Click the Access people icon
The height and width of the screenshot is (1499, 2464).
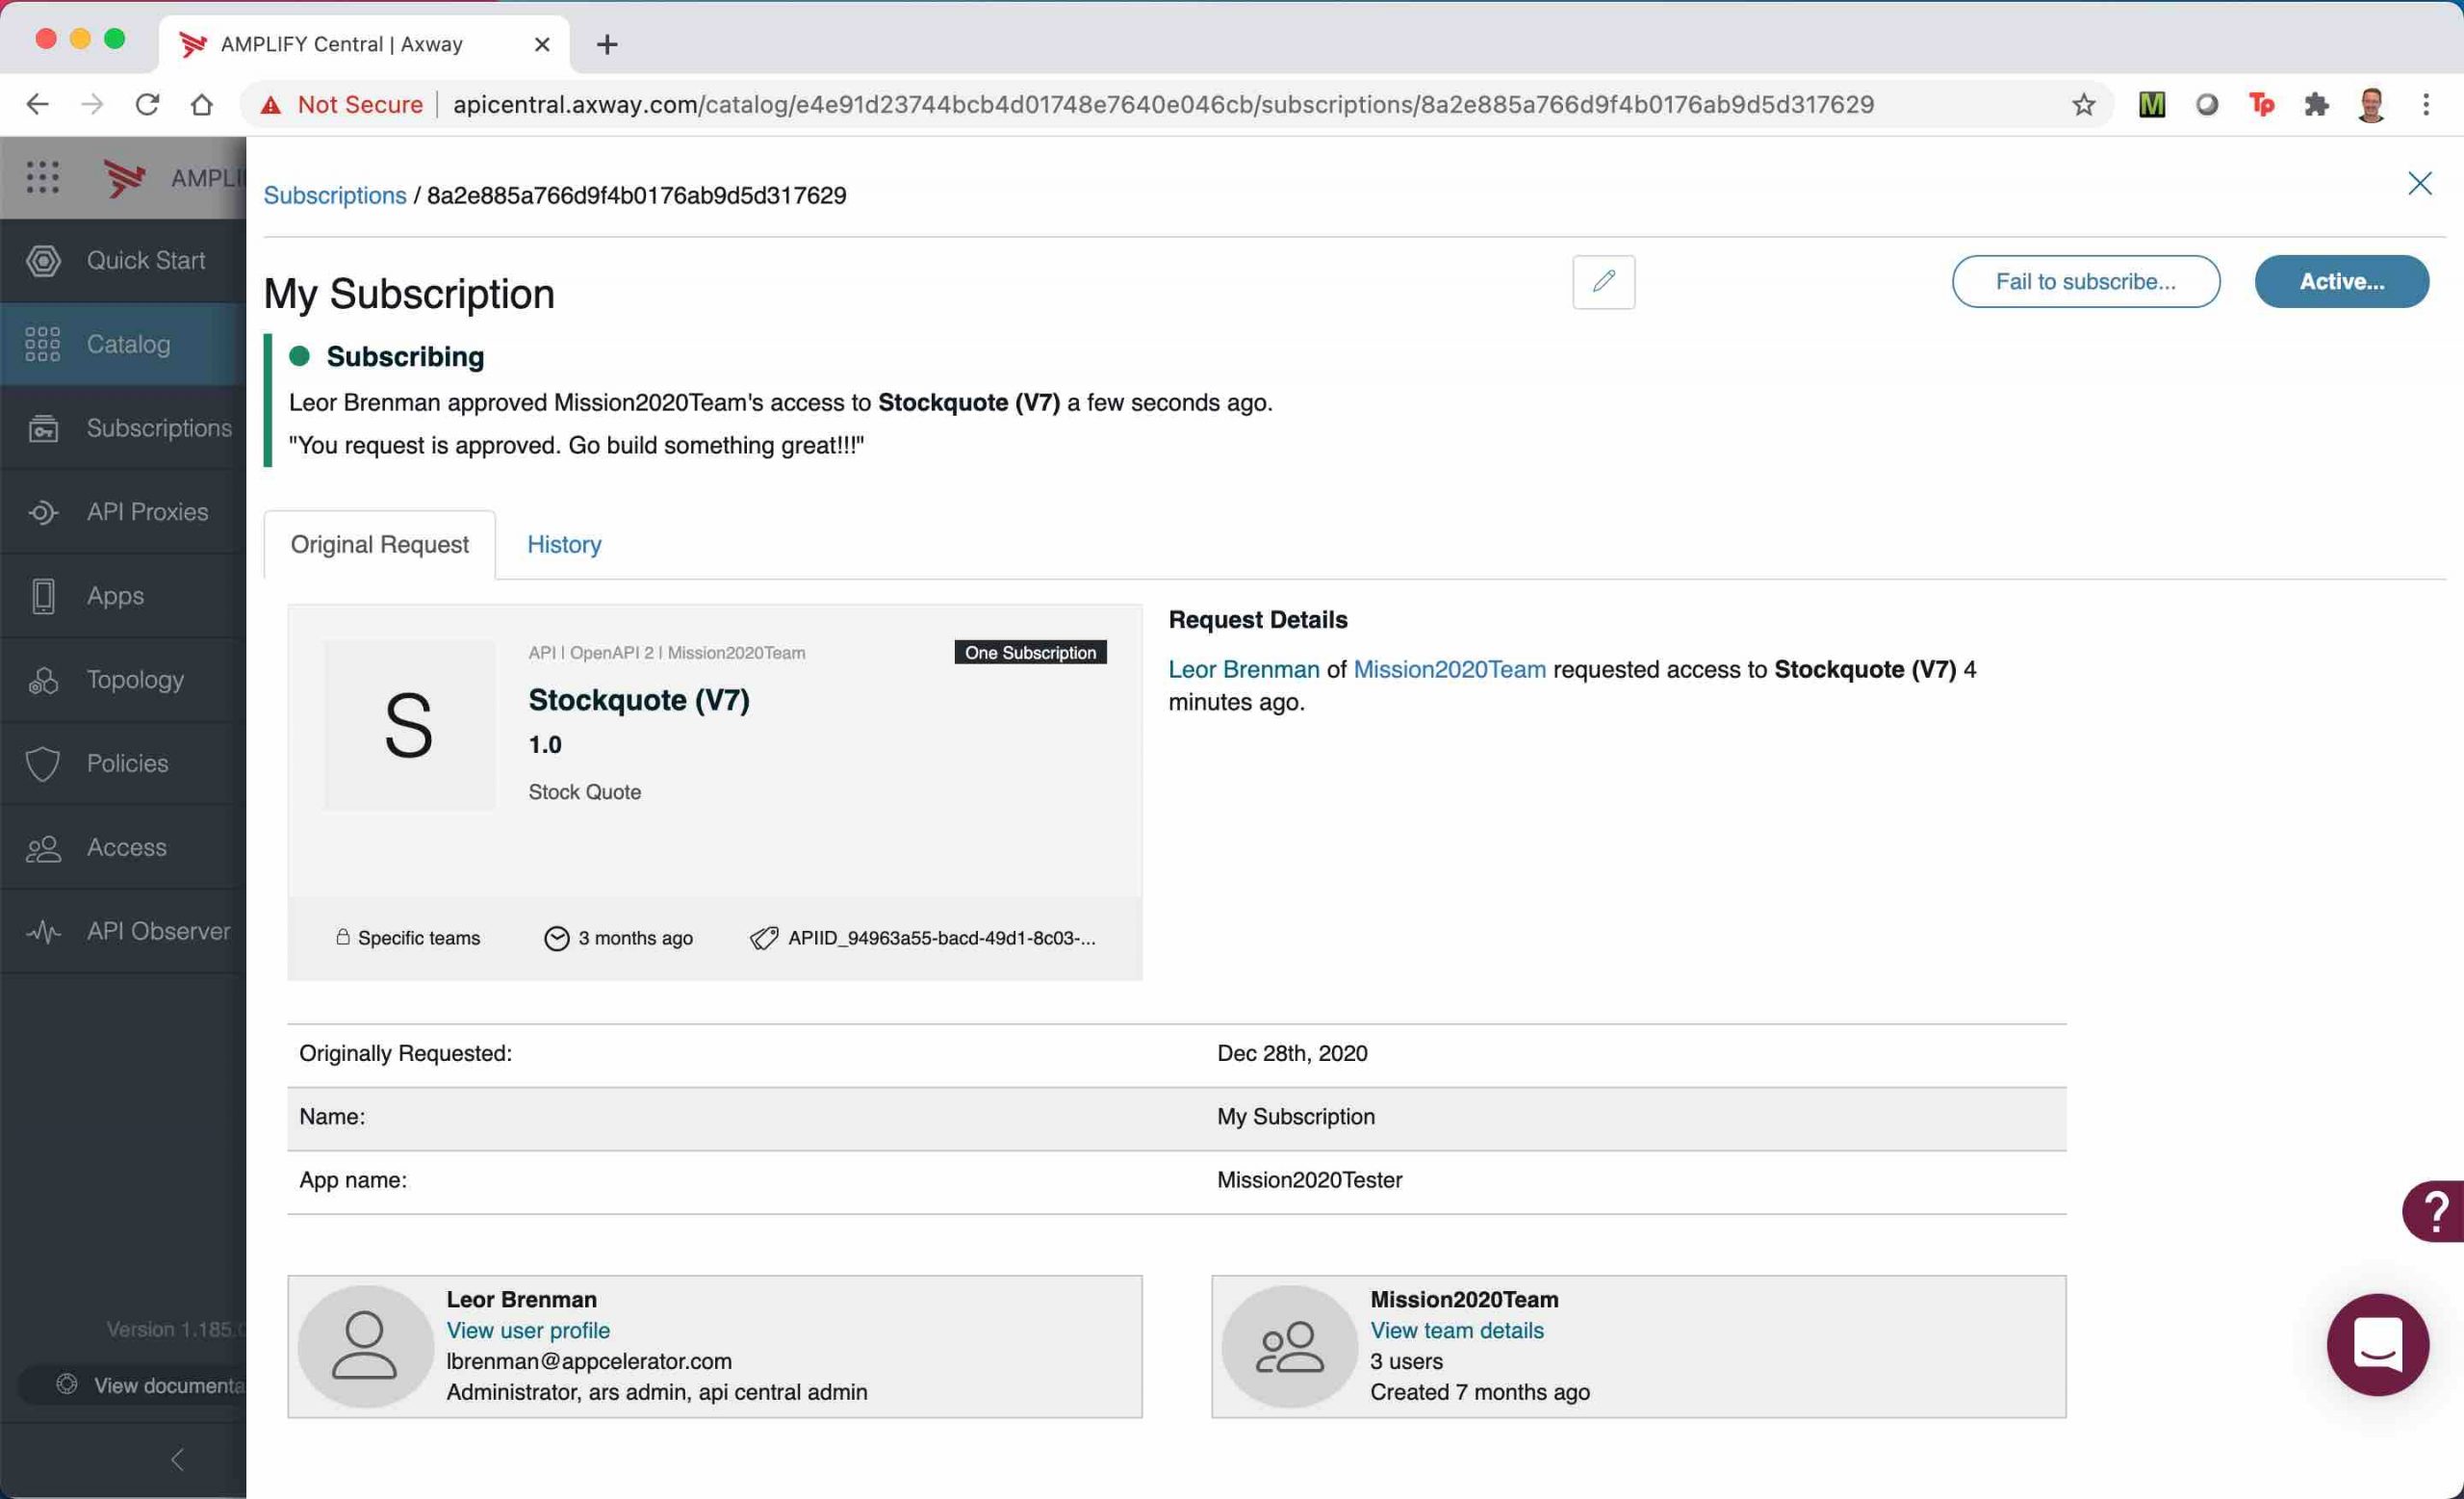[x=42, y=848]
